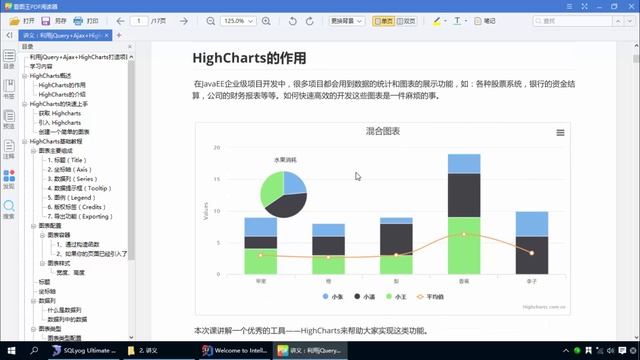Open the change background dropdown
Image resolution: width=640 pixels, height=360 pixels.
tap(346, 21)
